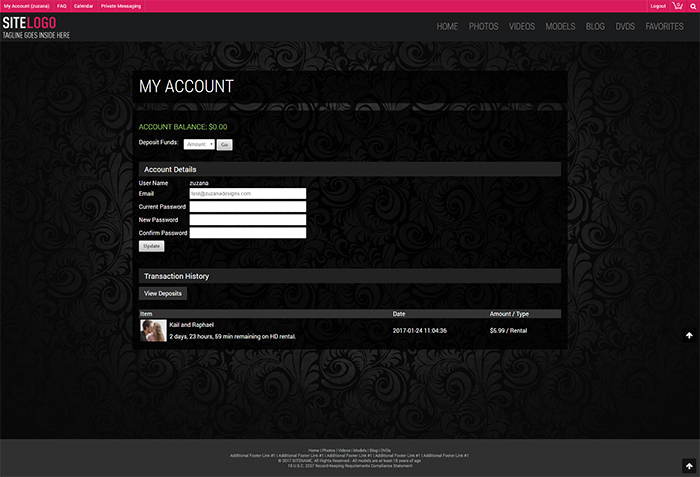Open My Account (zuzana) link

(x=26, y=6)
